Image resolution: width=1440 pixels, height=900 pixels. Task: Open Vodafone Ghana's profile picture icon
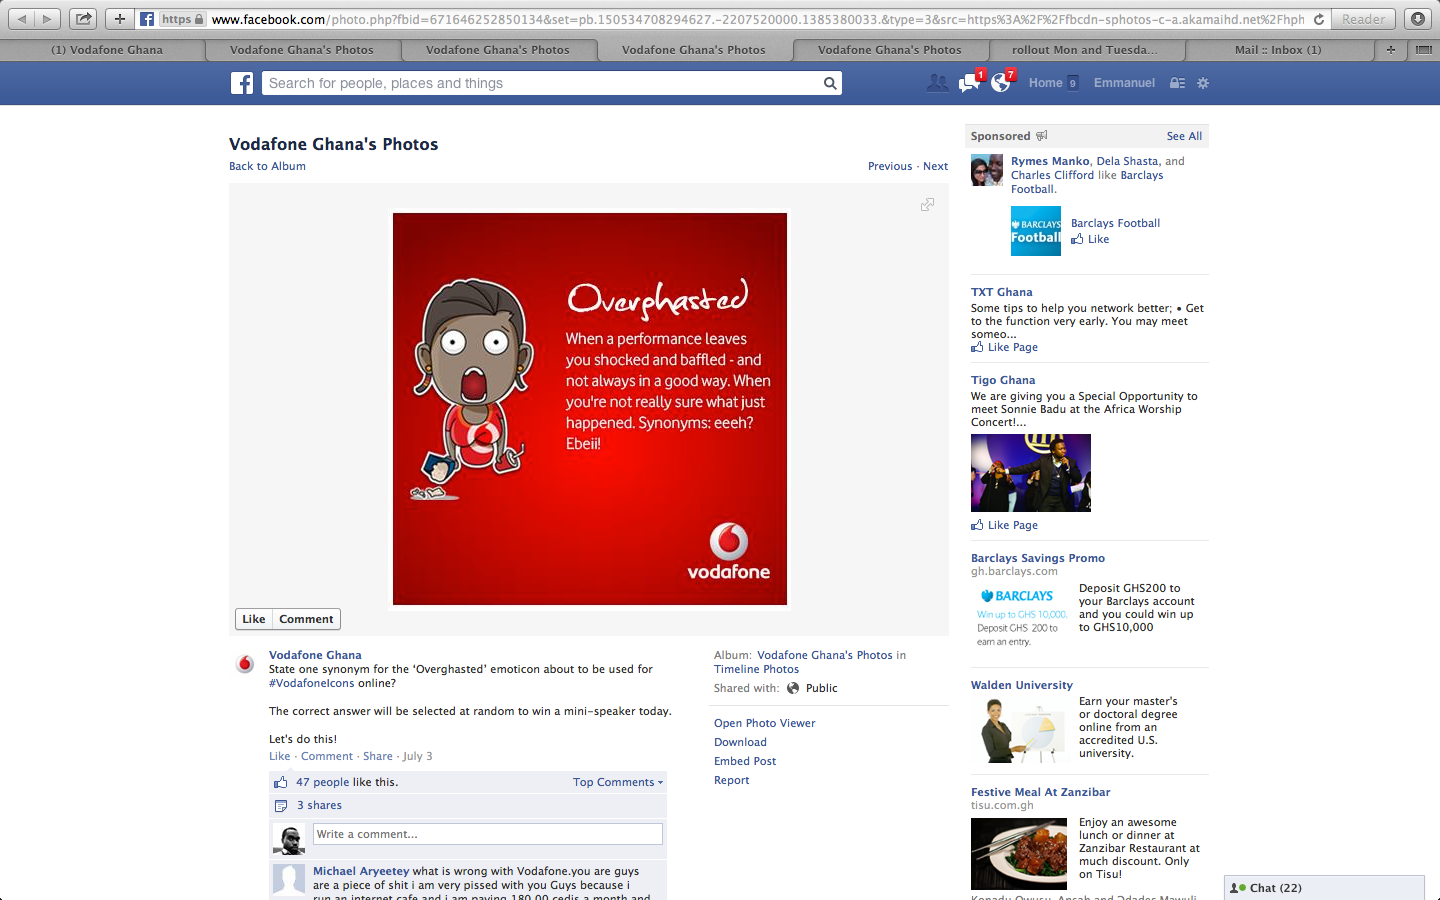[245, 664]
